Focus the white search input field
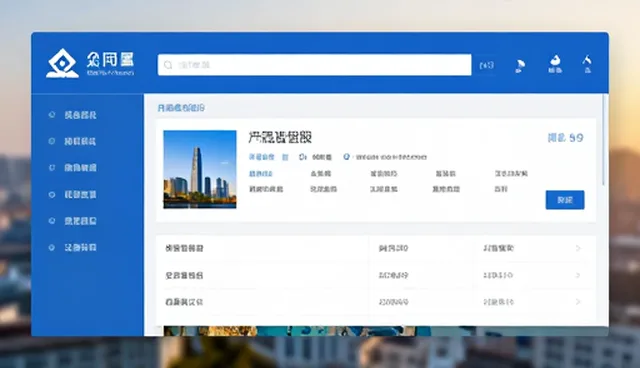Screen dimensions: 640x368 click(x=314, y=65)
